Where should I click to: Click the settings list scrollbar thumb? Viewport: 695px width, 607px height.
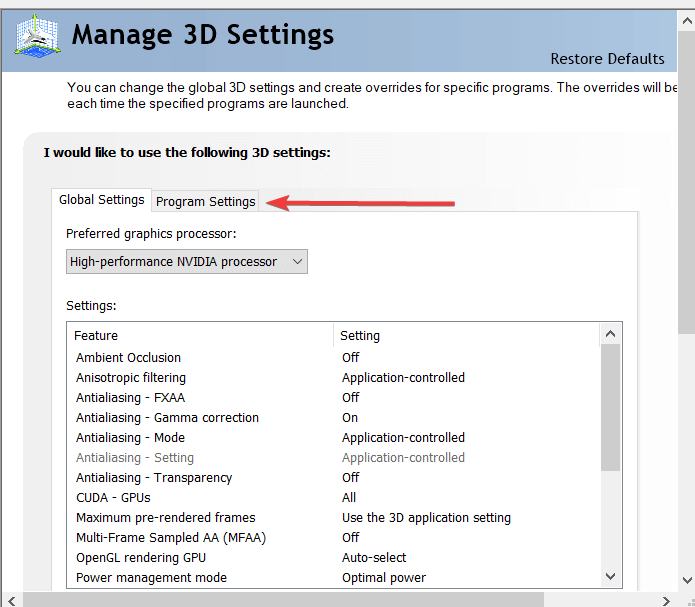[610, 407]
